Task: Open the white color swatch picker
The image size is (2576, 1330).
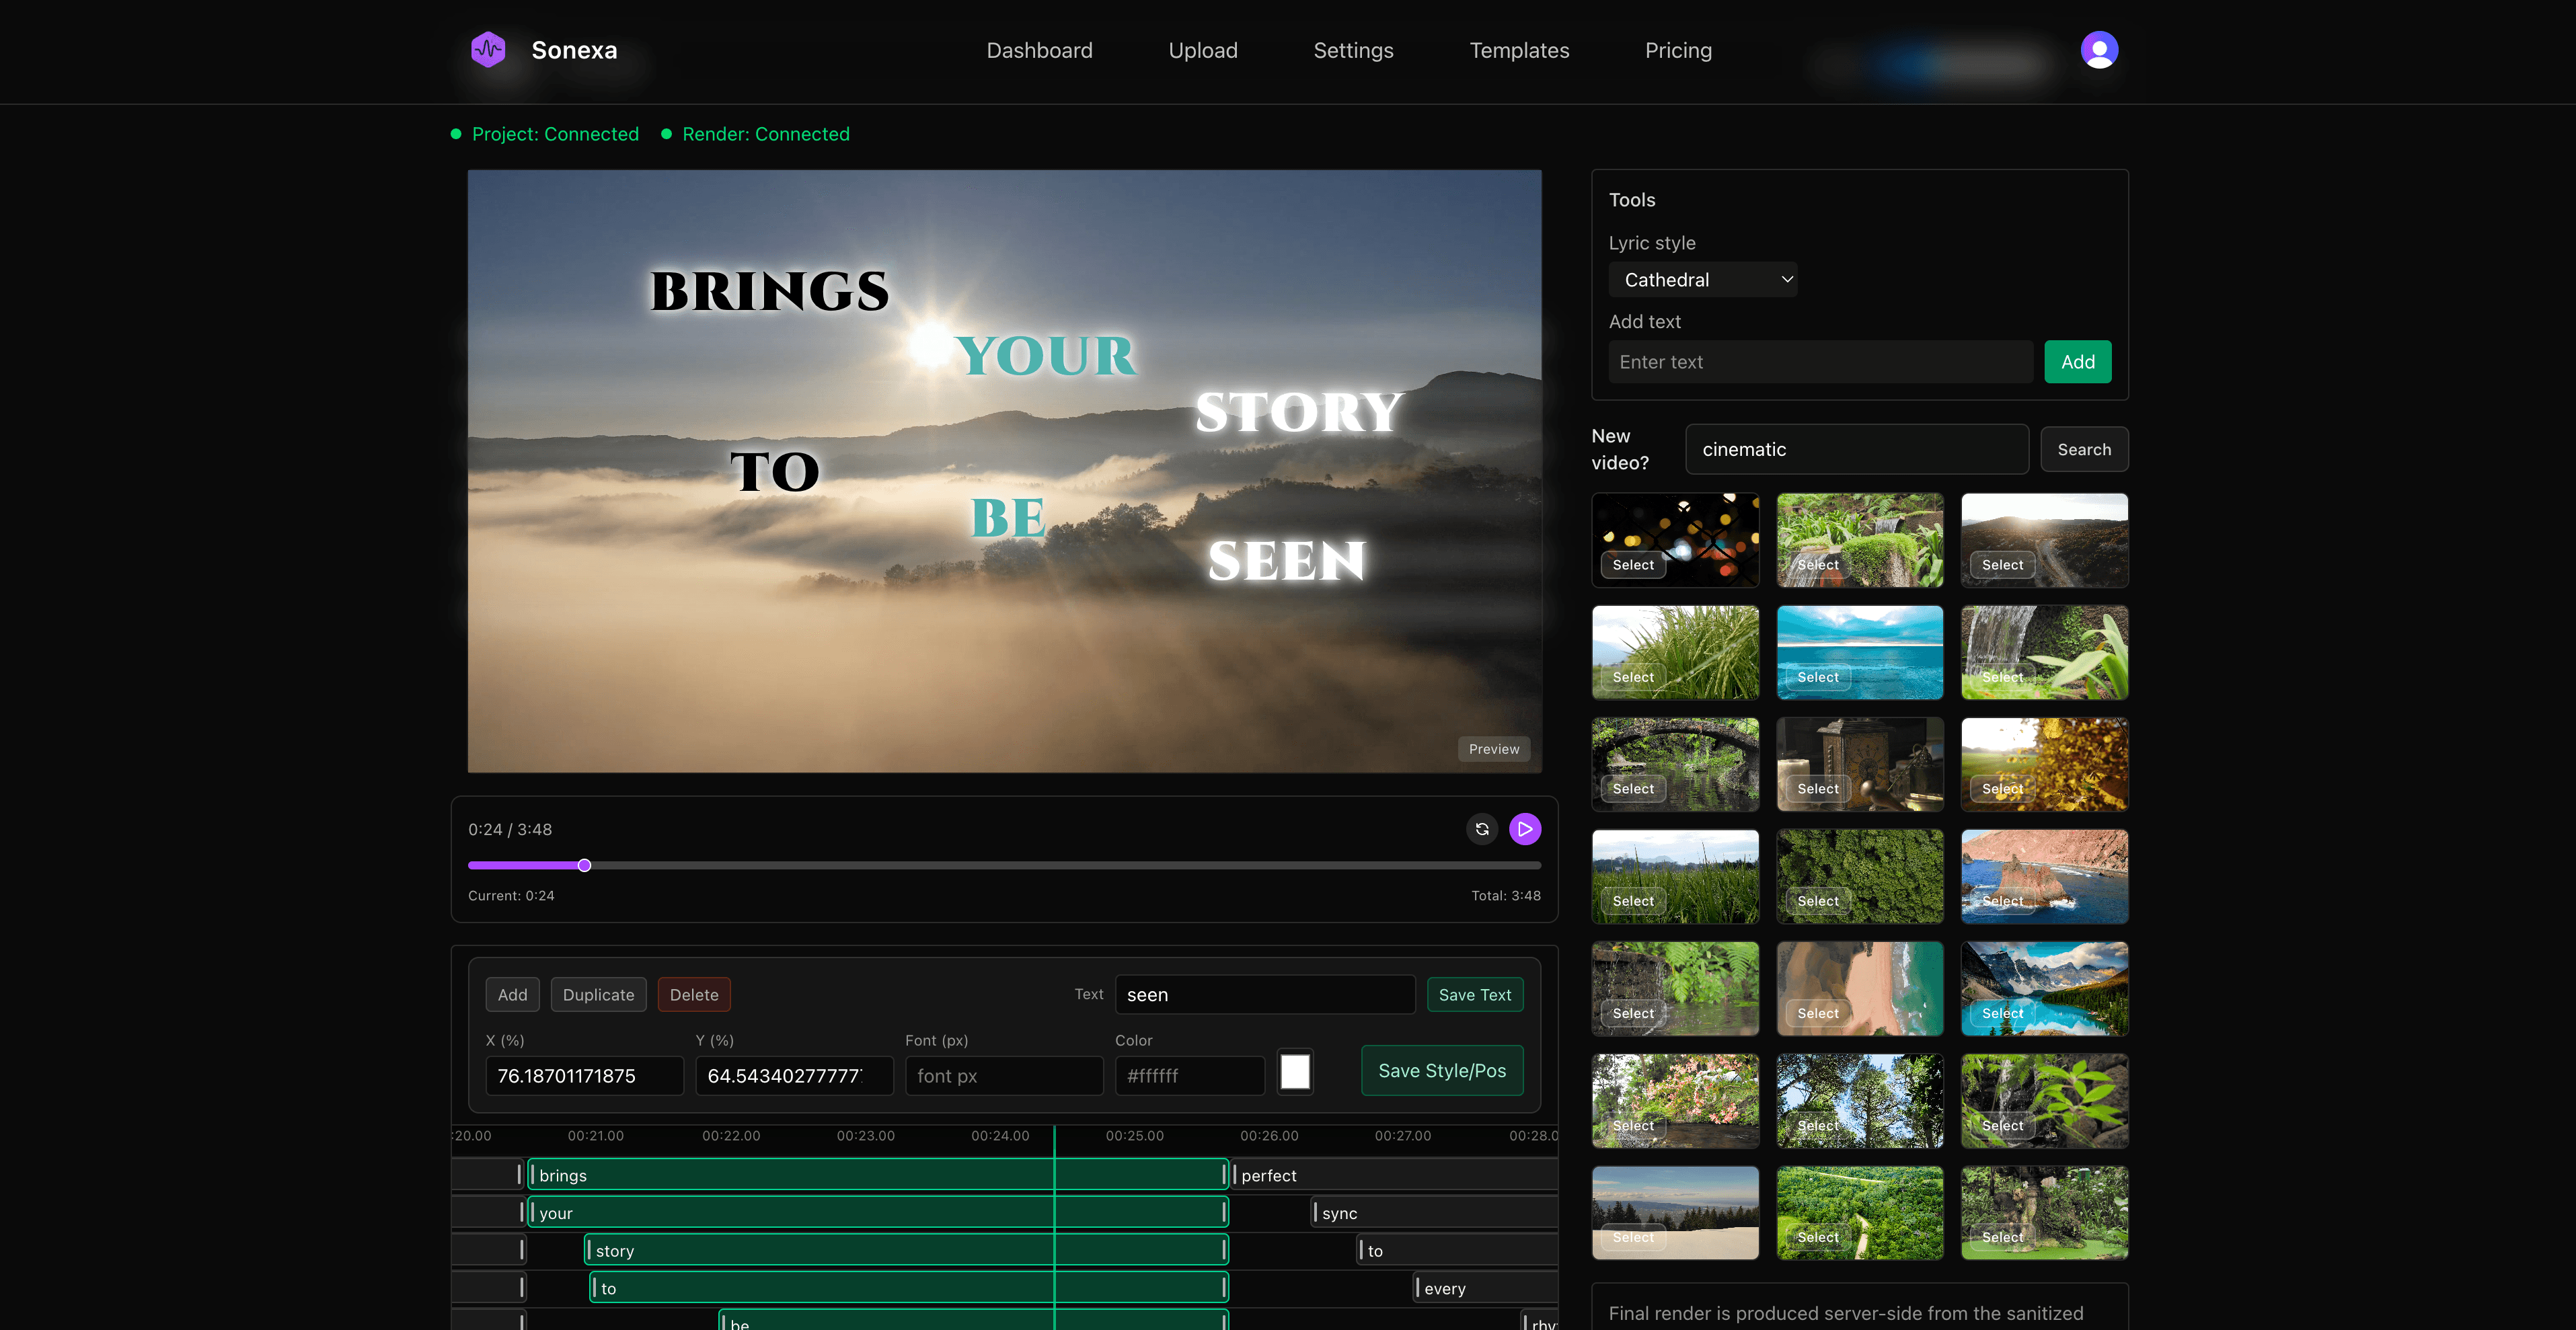Action: [x=1295, y=1071]
